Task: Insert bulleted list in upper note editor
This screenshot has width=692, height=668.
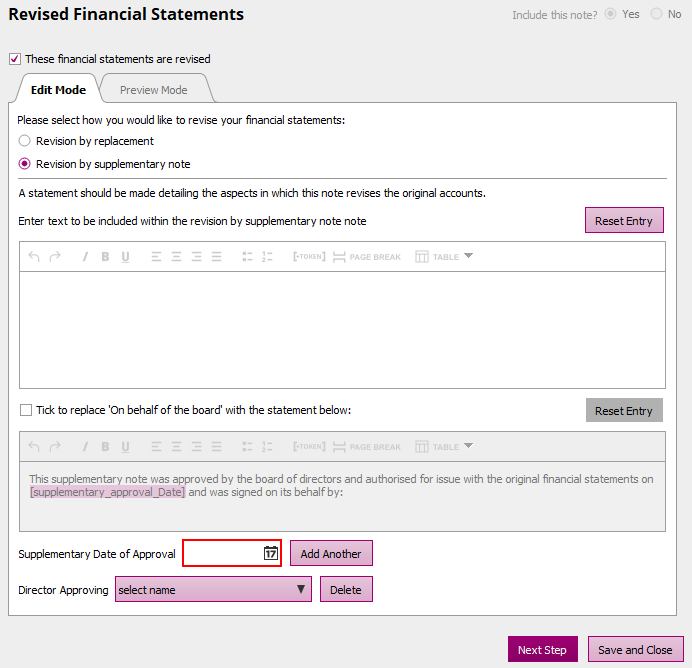Action: click(247, 257)
